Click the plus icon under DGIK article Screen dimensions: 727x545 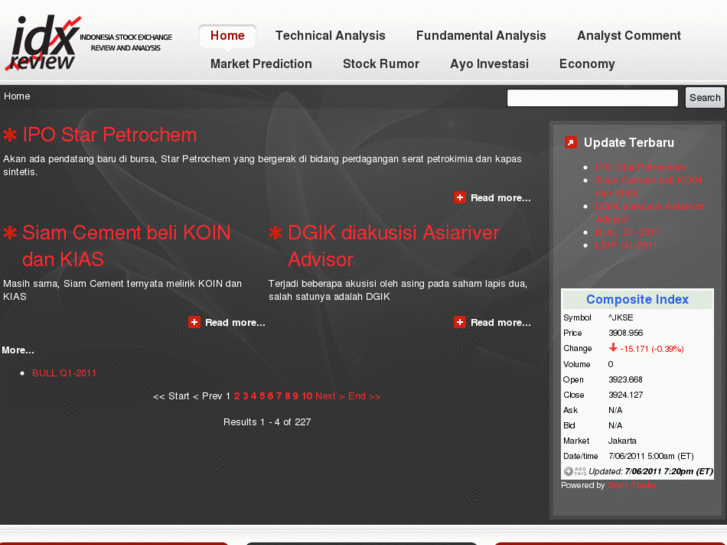(x=459, y=322)
